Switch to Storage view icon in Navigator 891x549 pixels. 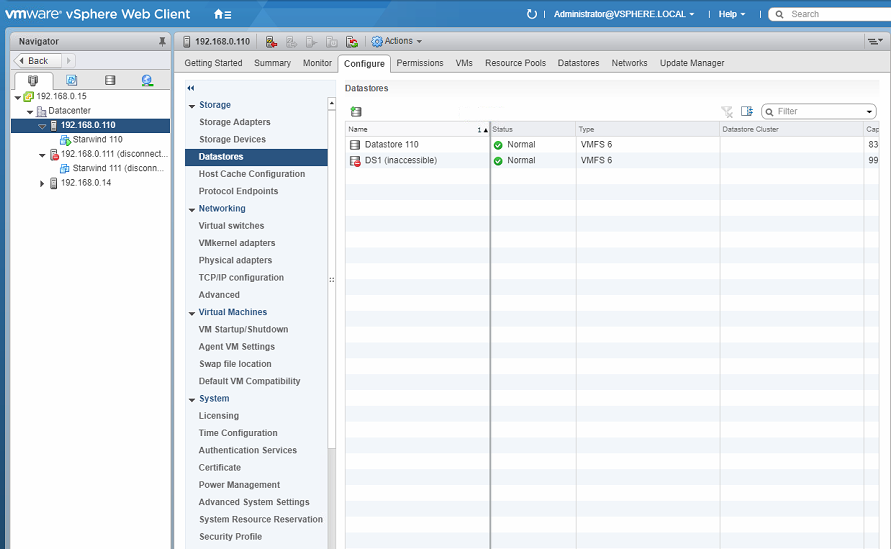110,80
